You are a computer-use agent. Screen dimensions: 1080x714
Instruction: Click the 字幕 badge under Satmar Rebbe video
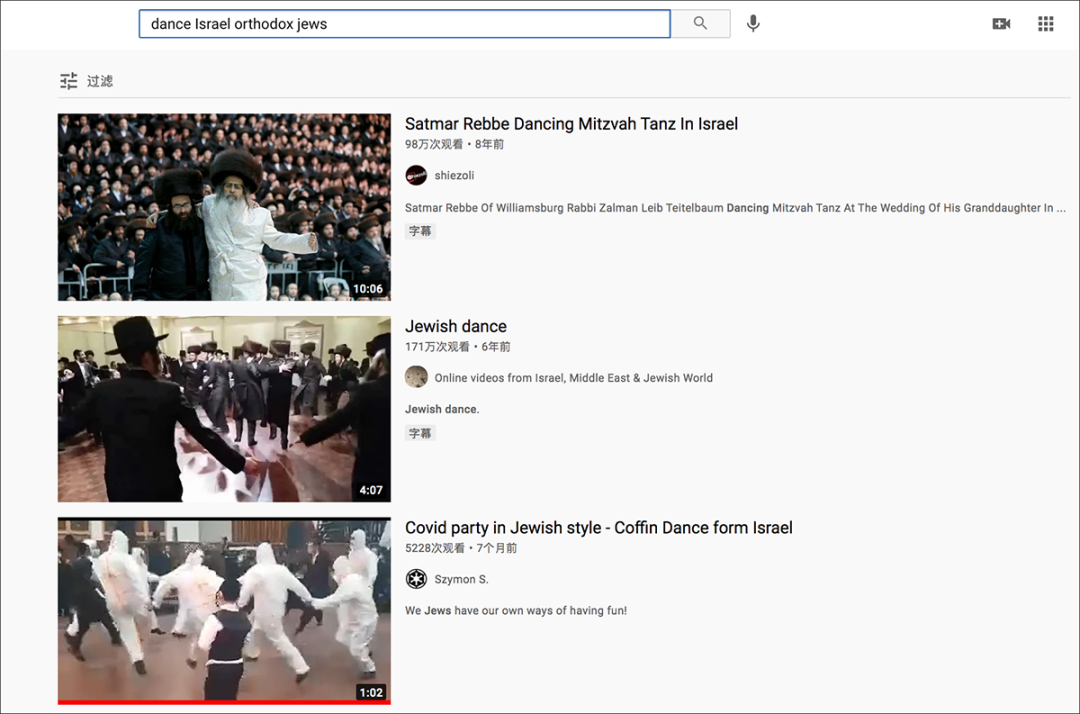click(420, 231)
